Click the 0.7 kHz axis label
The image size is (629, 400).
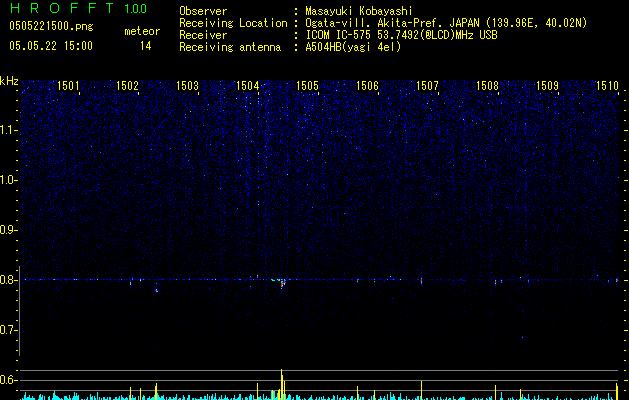click(8, 330)
